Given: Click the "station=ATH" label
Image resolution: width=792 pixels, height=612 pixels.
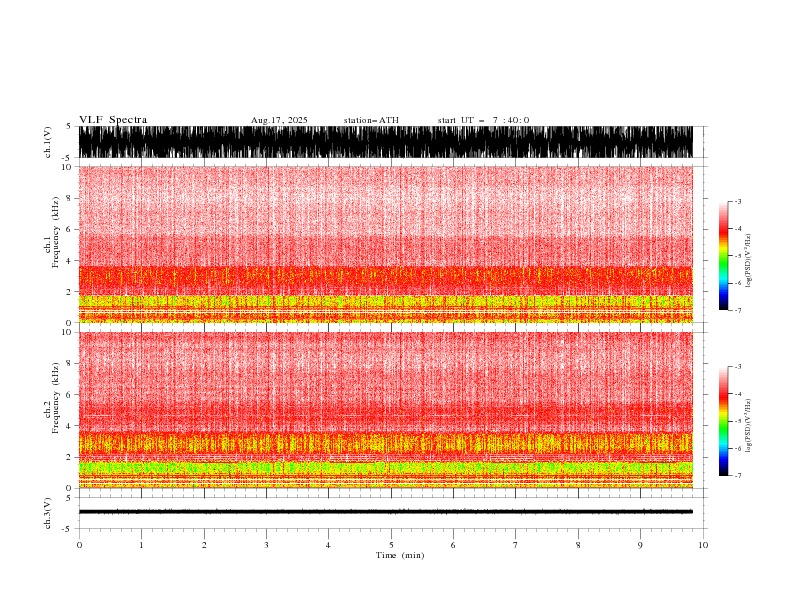Looking at the screenshot, I should tap(371, 120).
